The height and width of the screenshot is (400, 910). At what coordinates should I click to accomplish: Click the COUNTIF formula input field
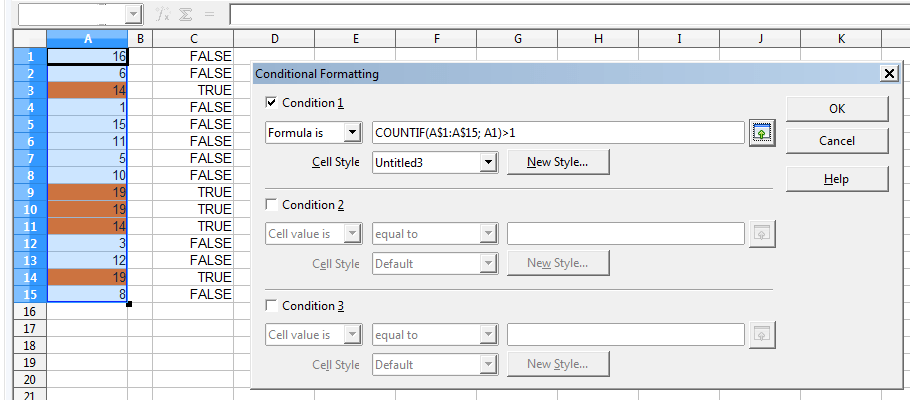coord(557,132)
